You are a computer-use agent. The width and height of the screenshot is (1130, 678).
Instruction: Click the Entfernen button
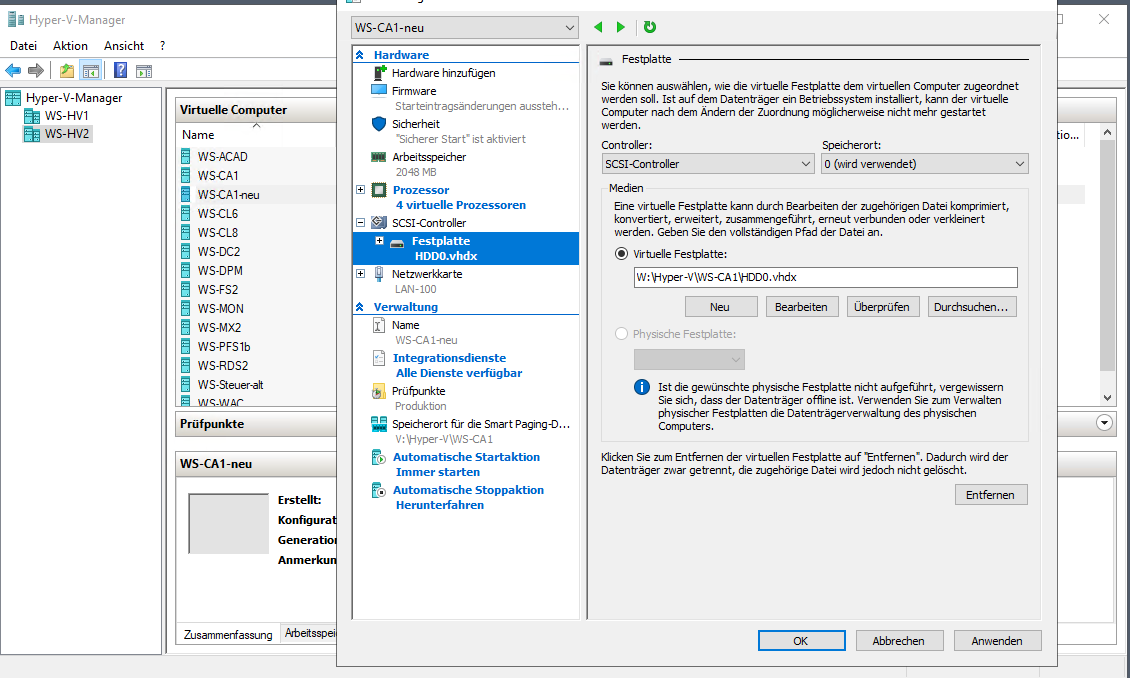point(991,495)
